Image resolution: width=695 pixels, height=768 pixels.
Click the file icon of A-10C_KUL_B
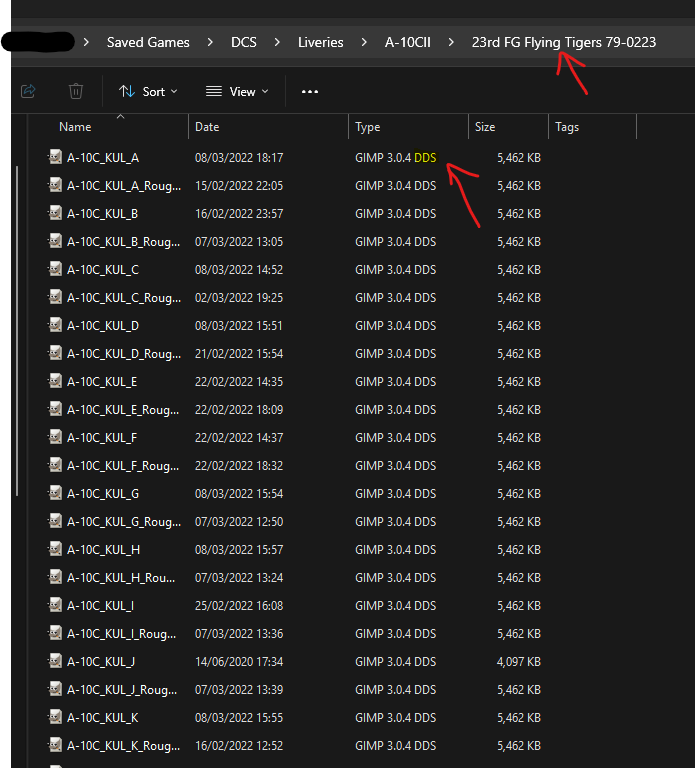pos(55,213)
